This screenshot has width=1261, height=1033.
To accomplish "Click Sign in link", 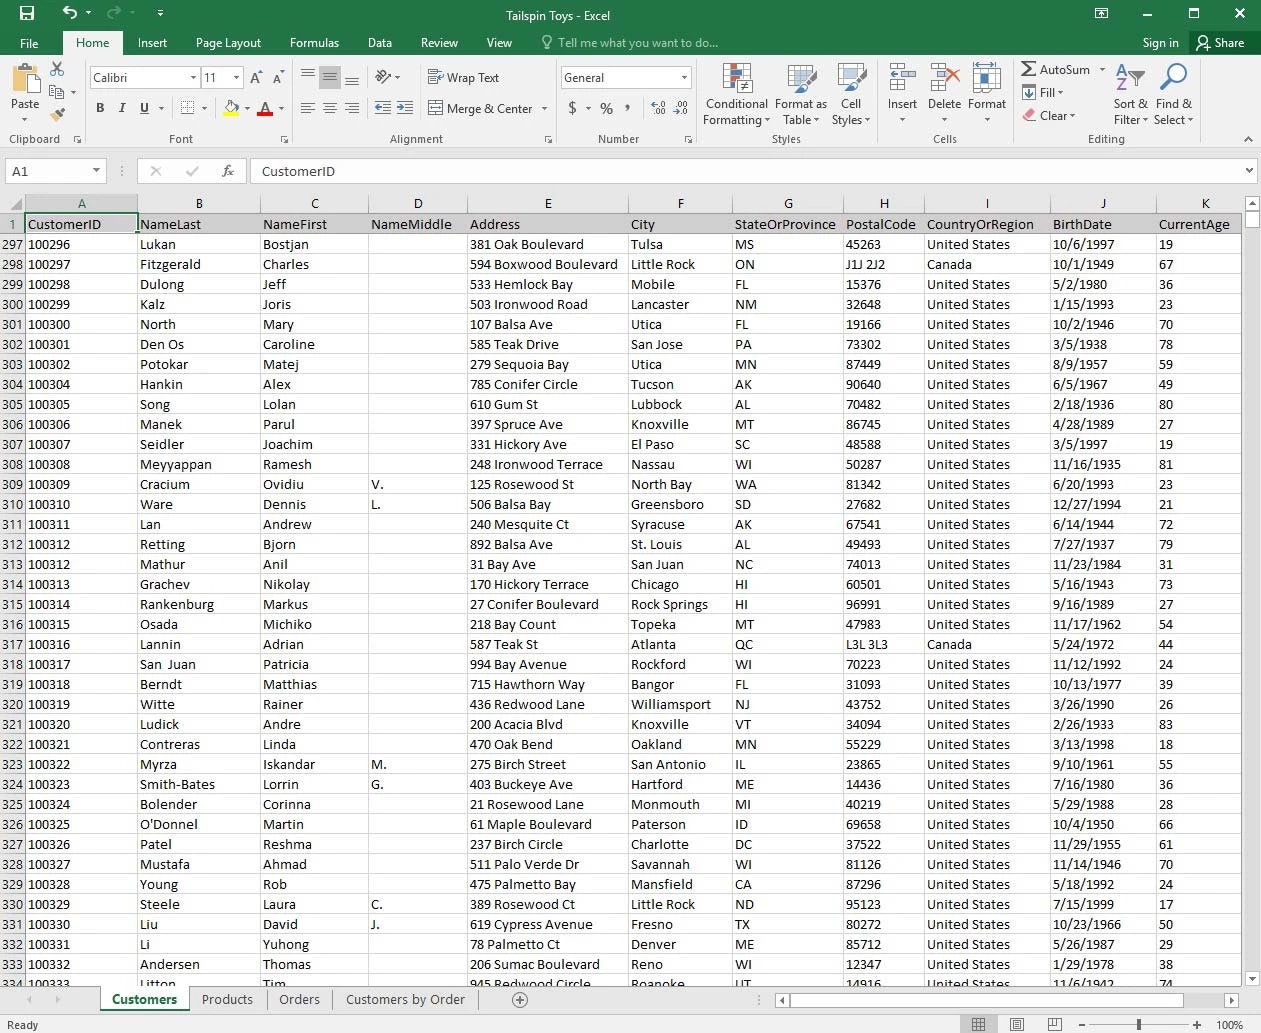I will pyautogui.click(x=1160, y=43).
